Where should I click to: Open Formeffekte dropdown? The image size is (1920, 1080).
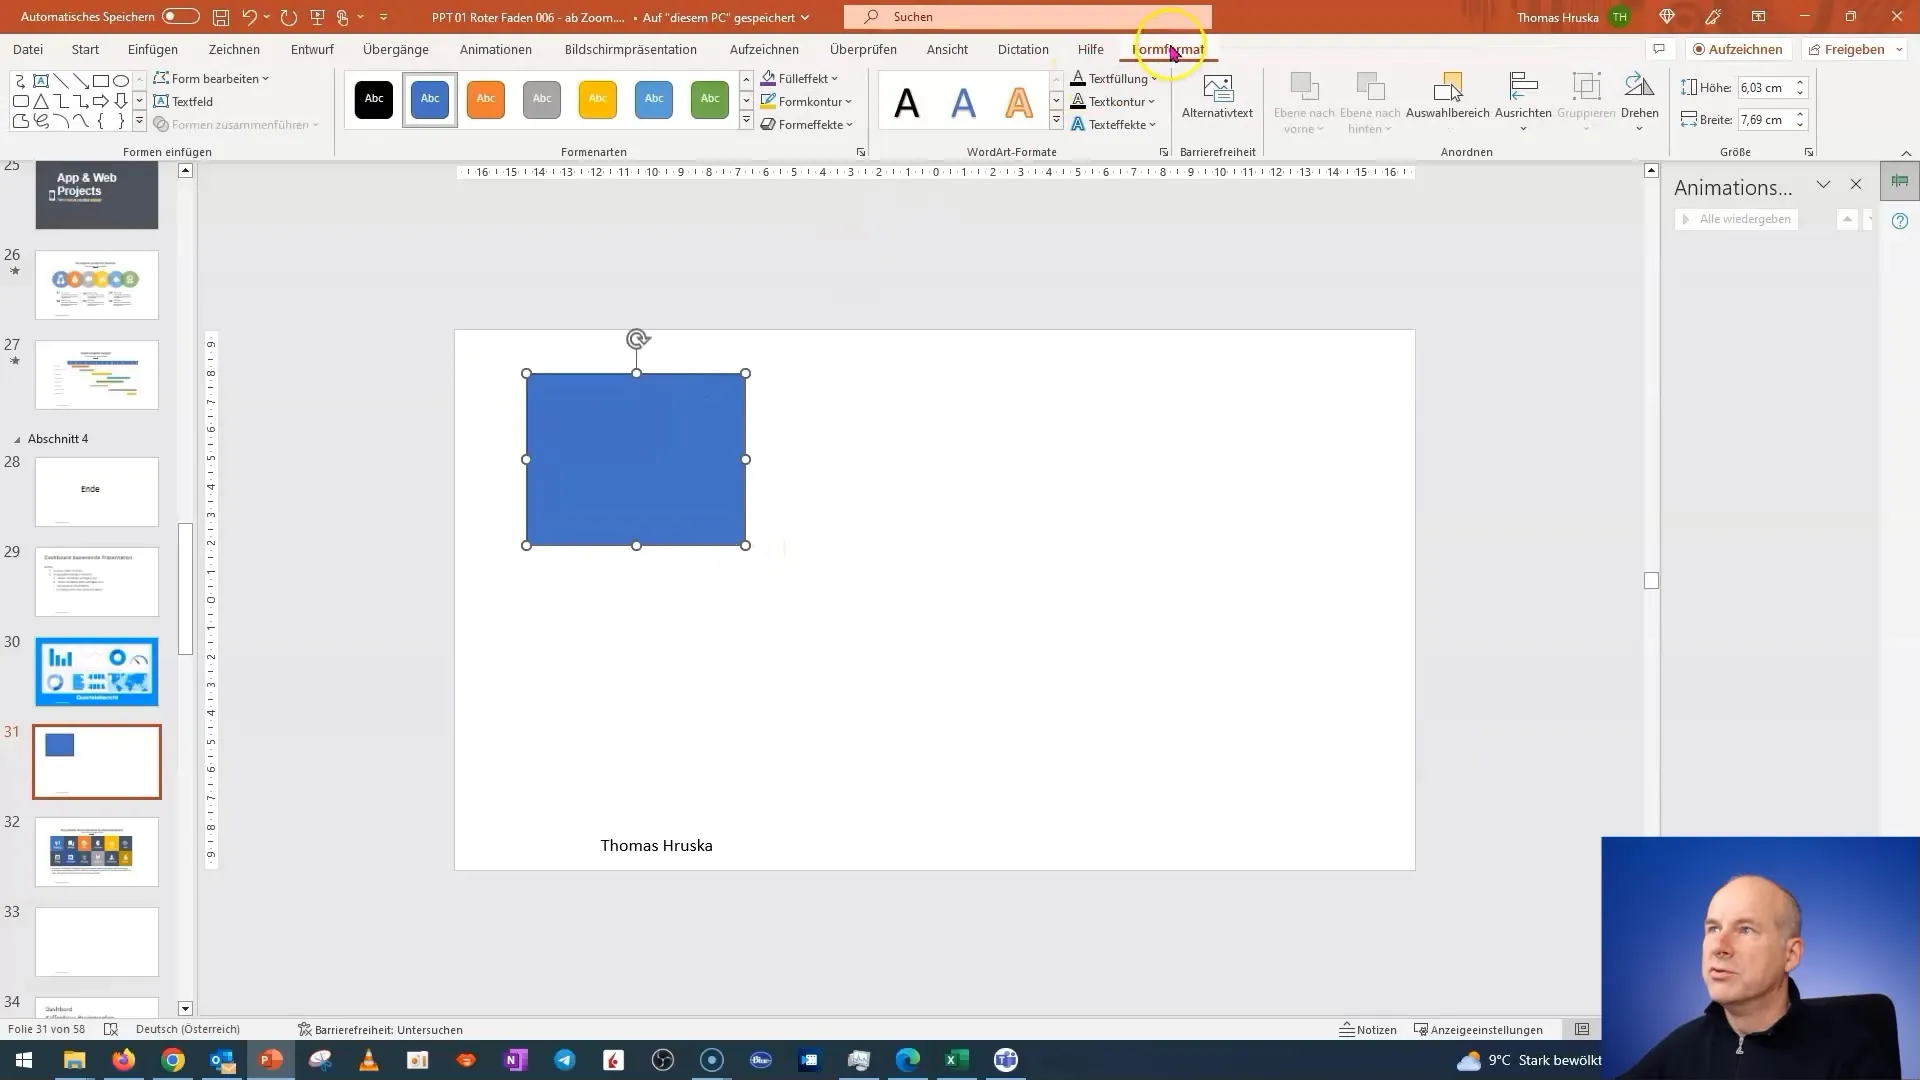click(807, 125)
